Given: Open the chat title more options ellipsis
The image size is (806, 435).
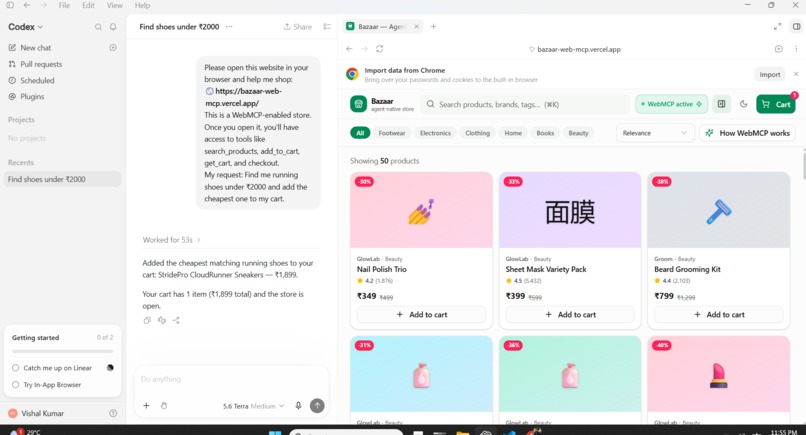Looking at the screenshot, I should 229,27.
